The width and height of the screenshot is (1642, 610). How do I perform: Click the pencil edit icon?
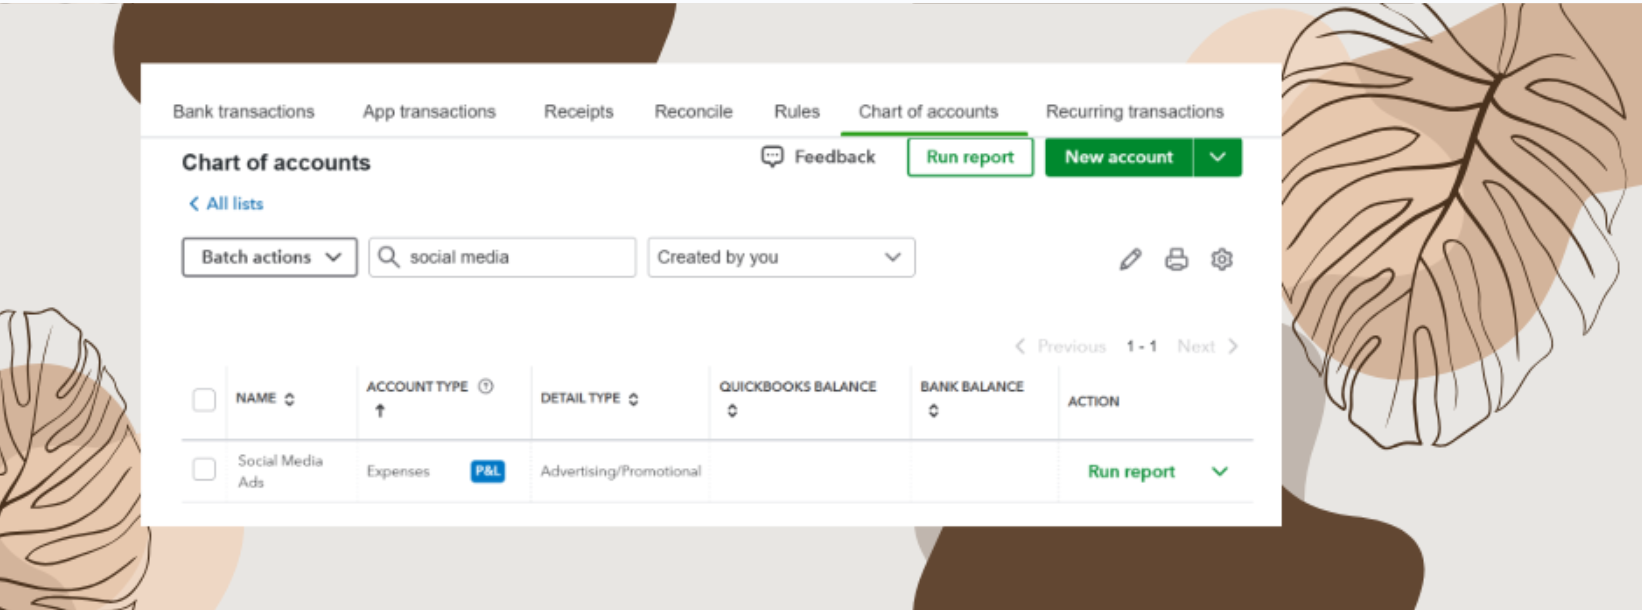tap(1130, 260)
